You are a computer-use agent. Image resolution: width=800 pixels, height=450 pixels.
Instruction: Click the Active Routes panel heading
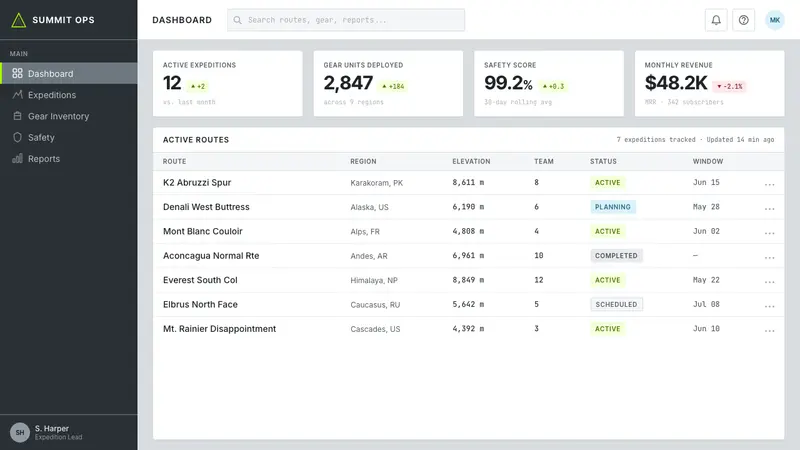pyautogui.click(x=196, y=140)
